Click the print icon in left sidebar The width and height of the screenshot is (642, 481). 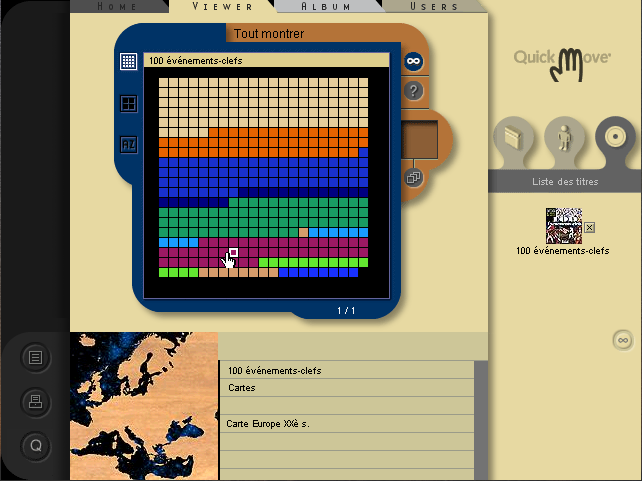(x=36, y=401)
